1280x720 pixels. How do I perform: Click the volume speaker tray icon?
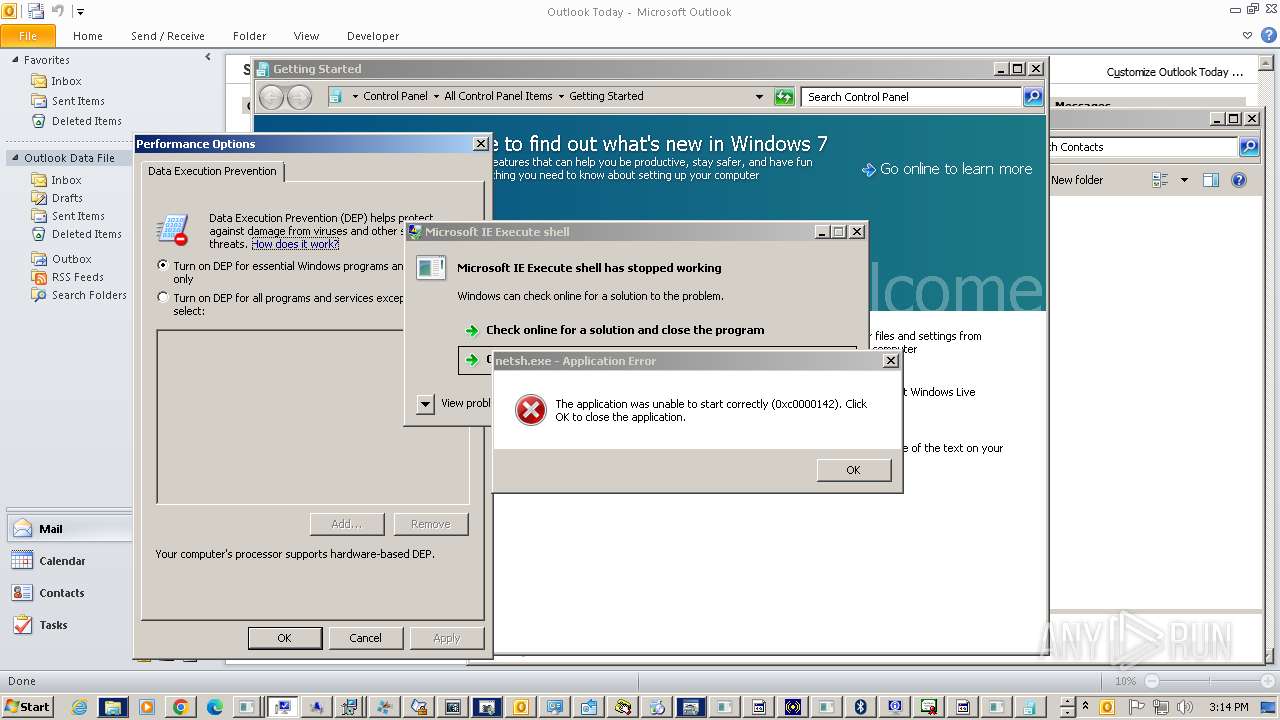pyautogui.click(x=1185, y=707)
